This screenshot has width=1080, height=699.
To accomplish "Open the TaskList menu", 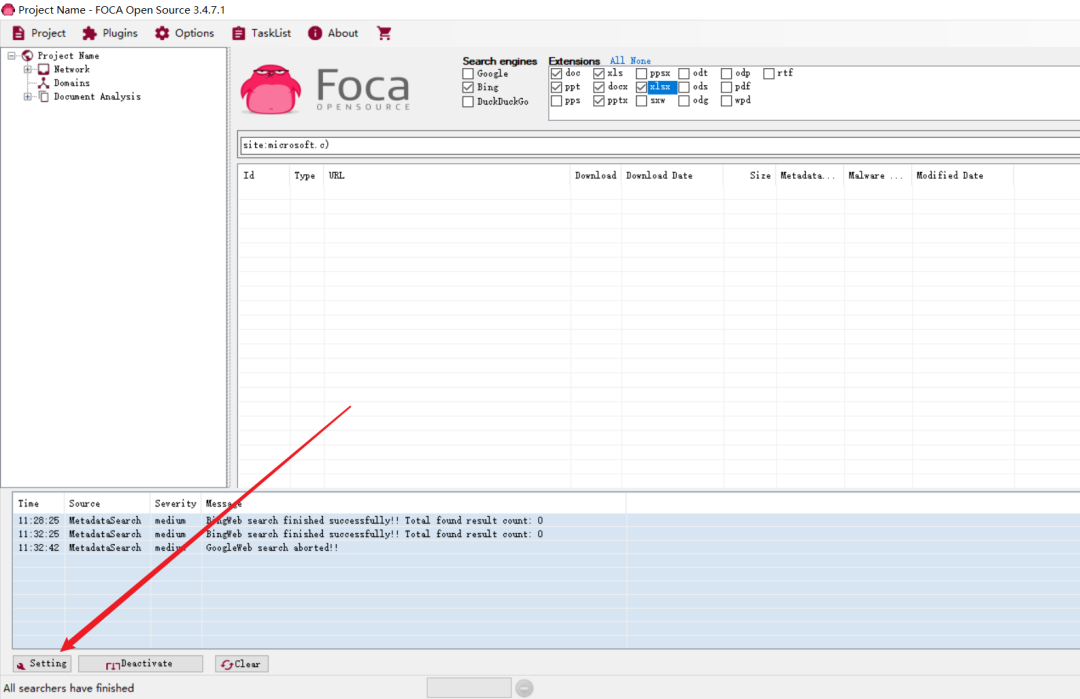I will coord(261,33).
